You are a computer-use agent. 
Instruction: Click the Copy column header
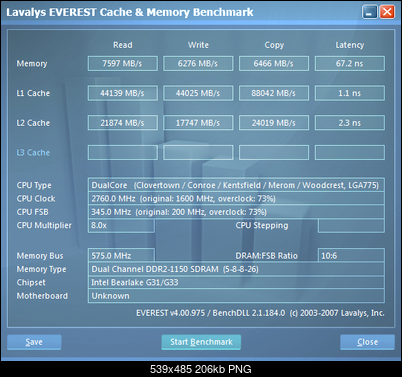click(x=274, y=45)
